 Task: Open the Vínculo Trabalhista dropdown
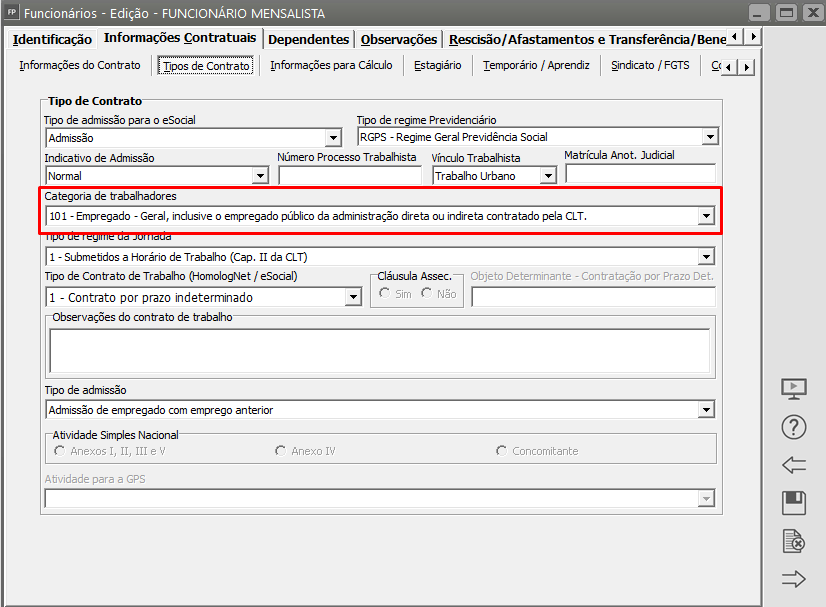coord(547,176)
